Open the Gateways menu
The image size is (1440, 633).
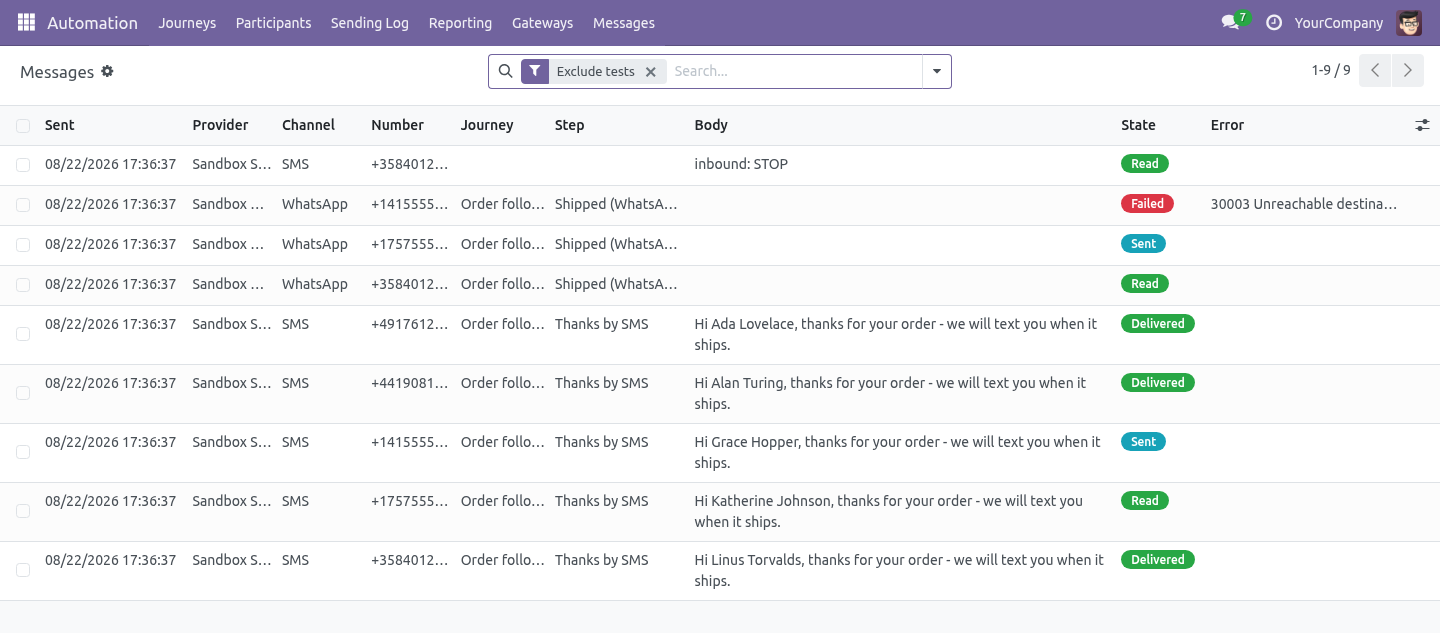[542, 22]
